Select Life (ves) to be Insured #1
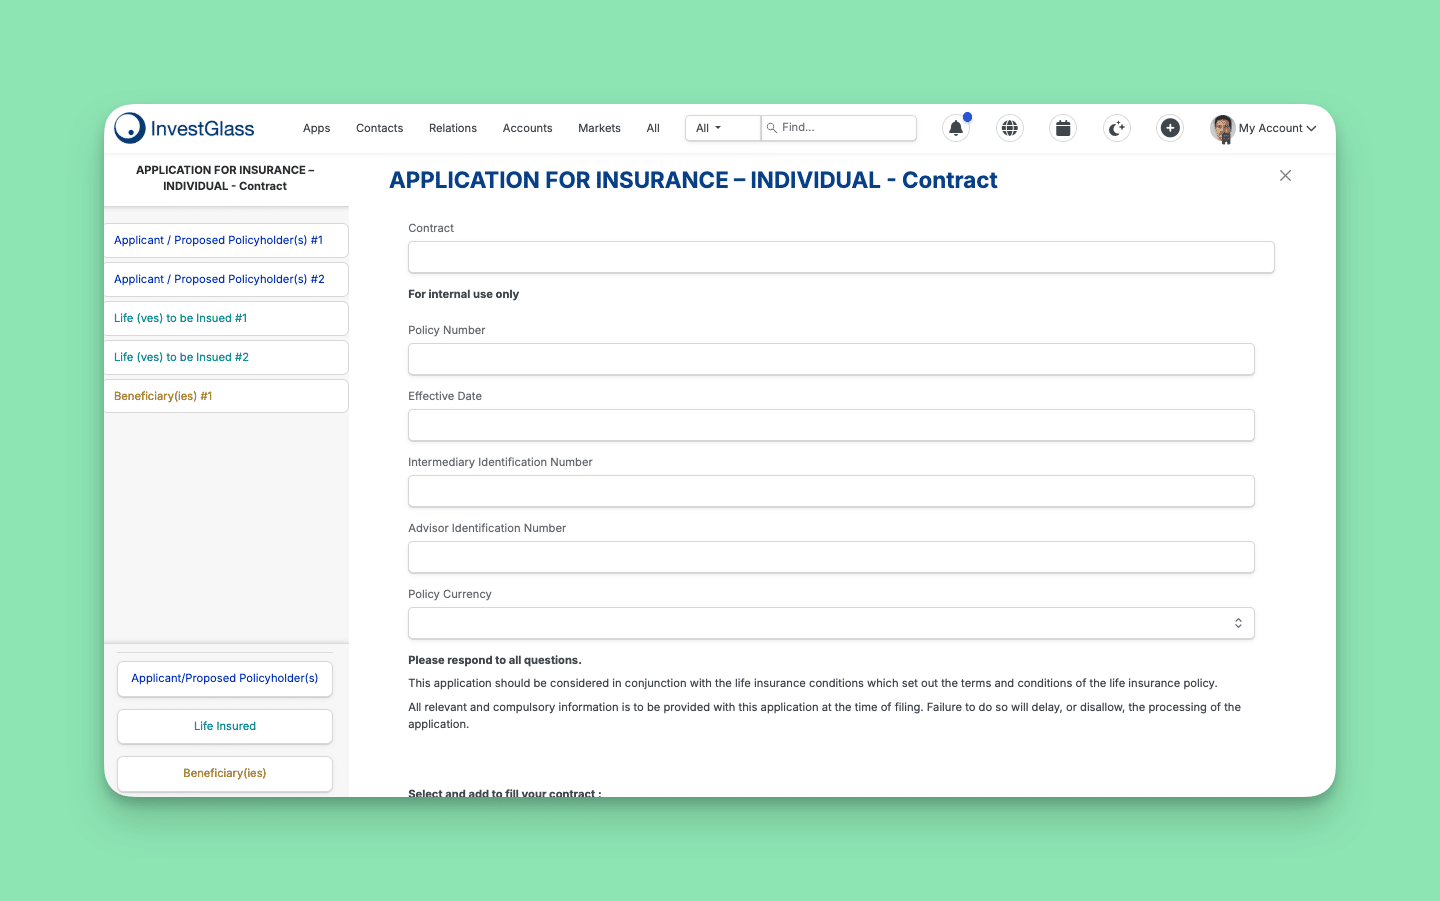Image resolution: width=1440 pixels, height=901 pixels. pos(226,318)
